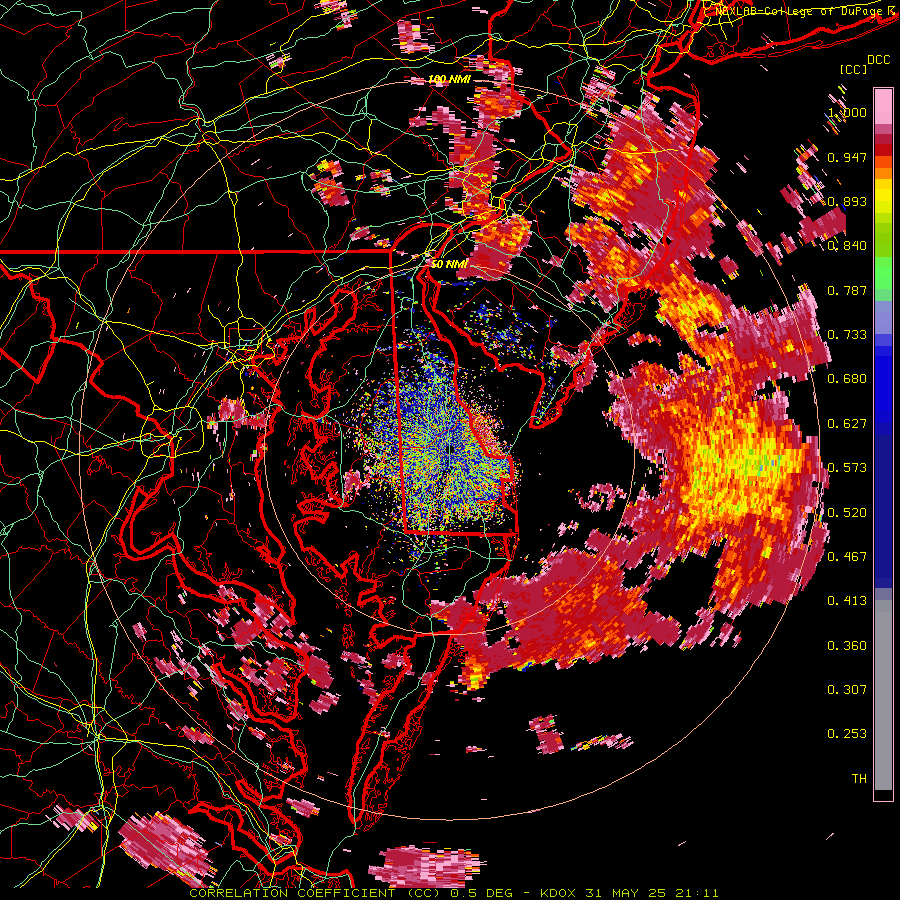Click the TH label under the scale
Viewport: 900px width, 900px height.
tap(859, 778)
